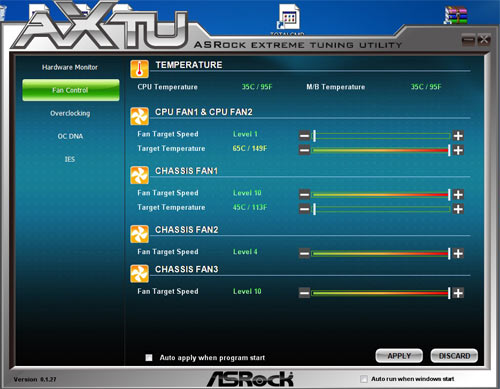Click the Chassis Fan3 Level 10 value

247,291
